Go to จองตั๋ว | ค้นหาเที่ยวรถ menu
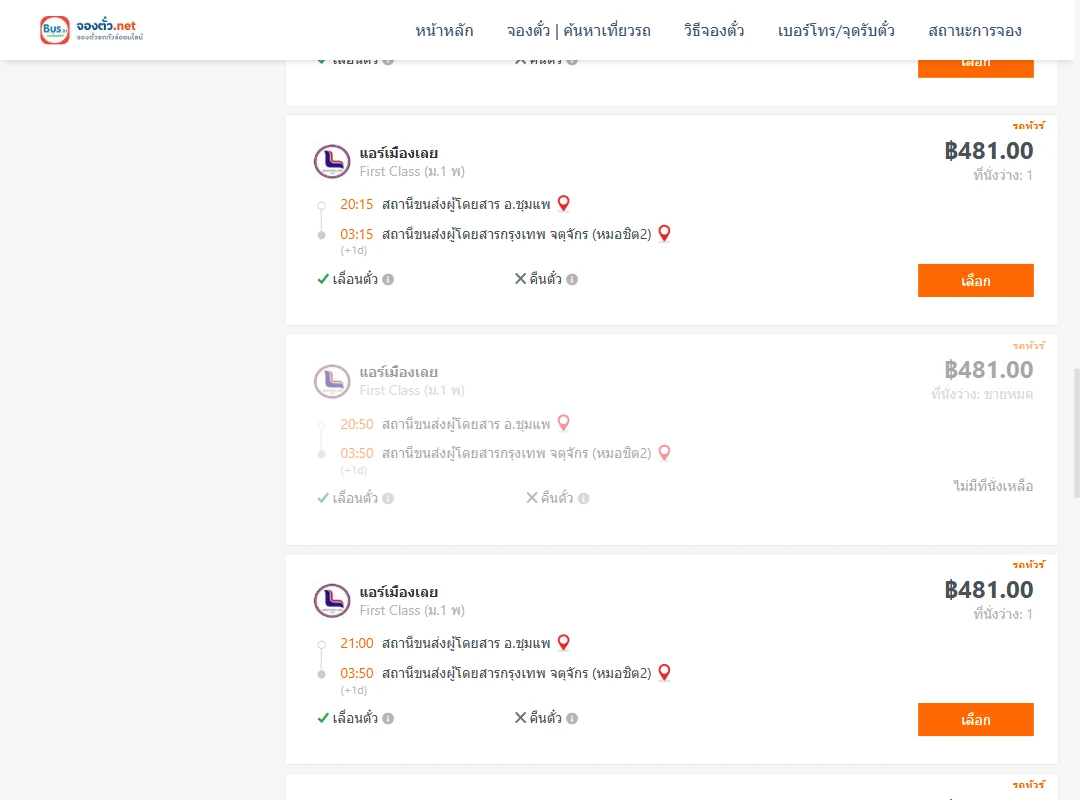The image size is (1080, 800). tap(579, 30)
